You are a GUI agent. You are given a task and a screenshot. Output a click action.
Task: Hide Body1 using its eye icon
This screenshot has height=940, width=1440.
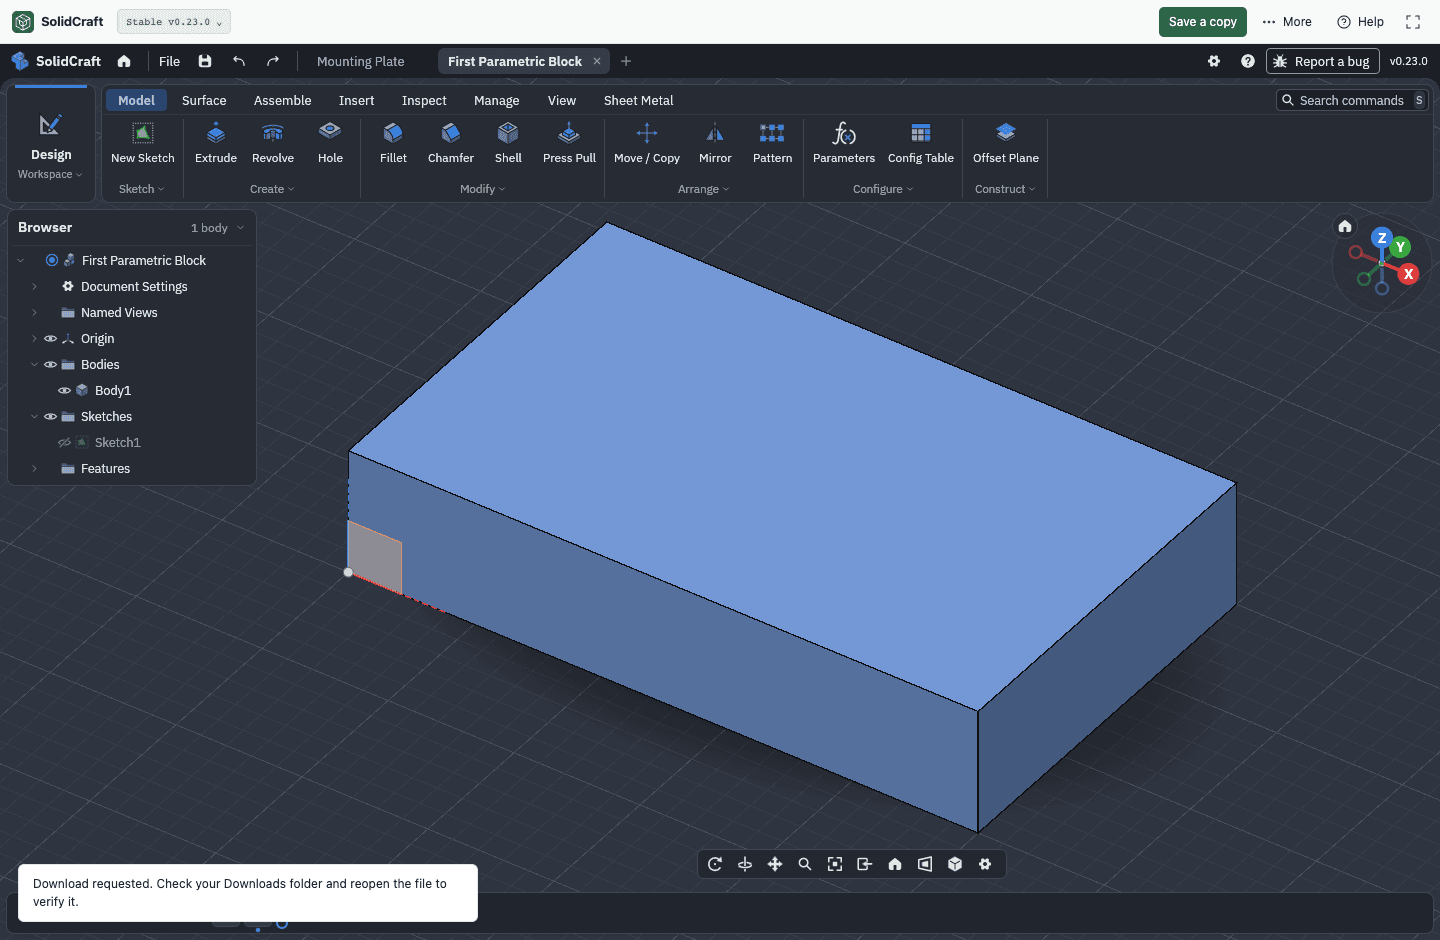tap(64, 391)
